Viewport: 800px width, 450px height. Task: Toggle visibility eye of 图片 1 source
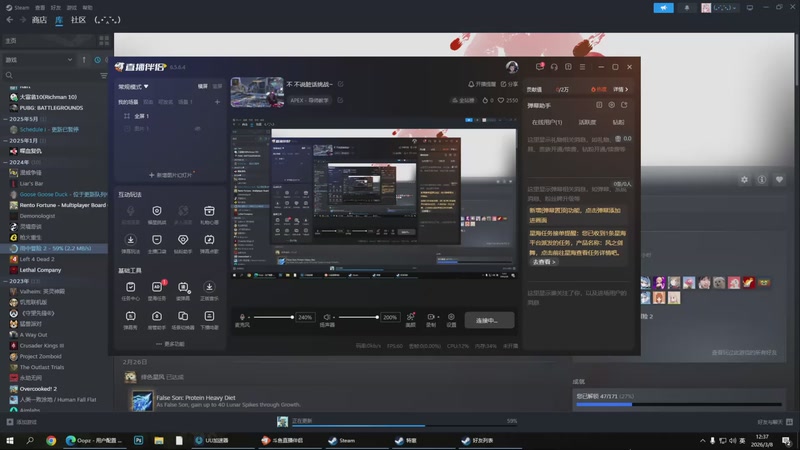tap(197, 129)
